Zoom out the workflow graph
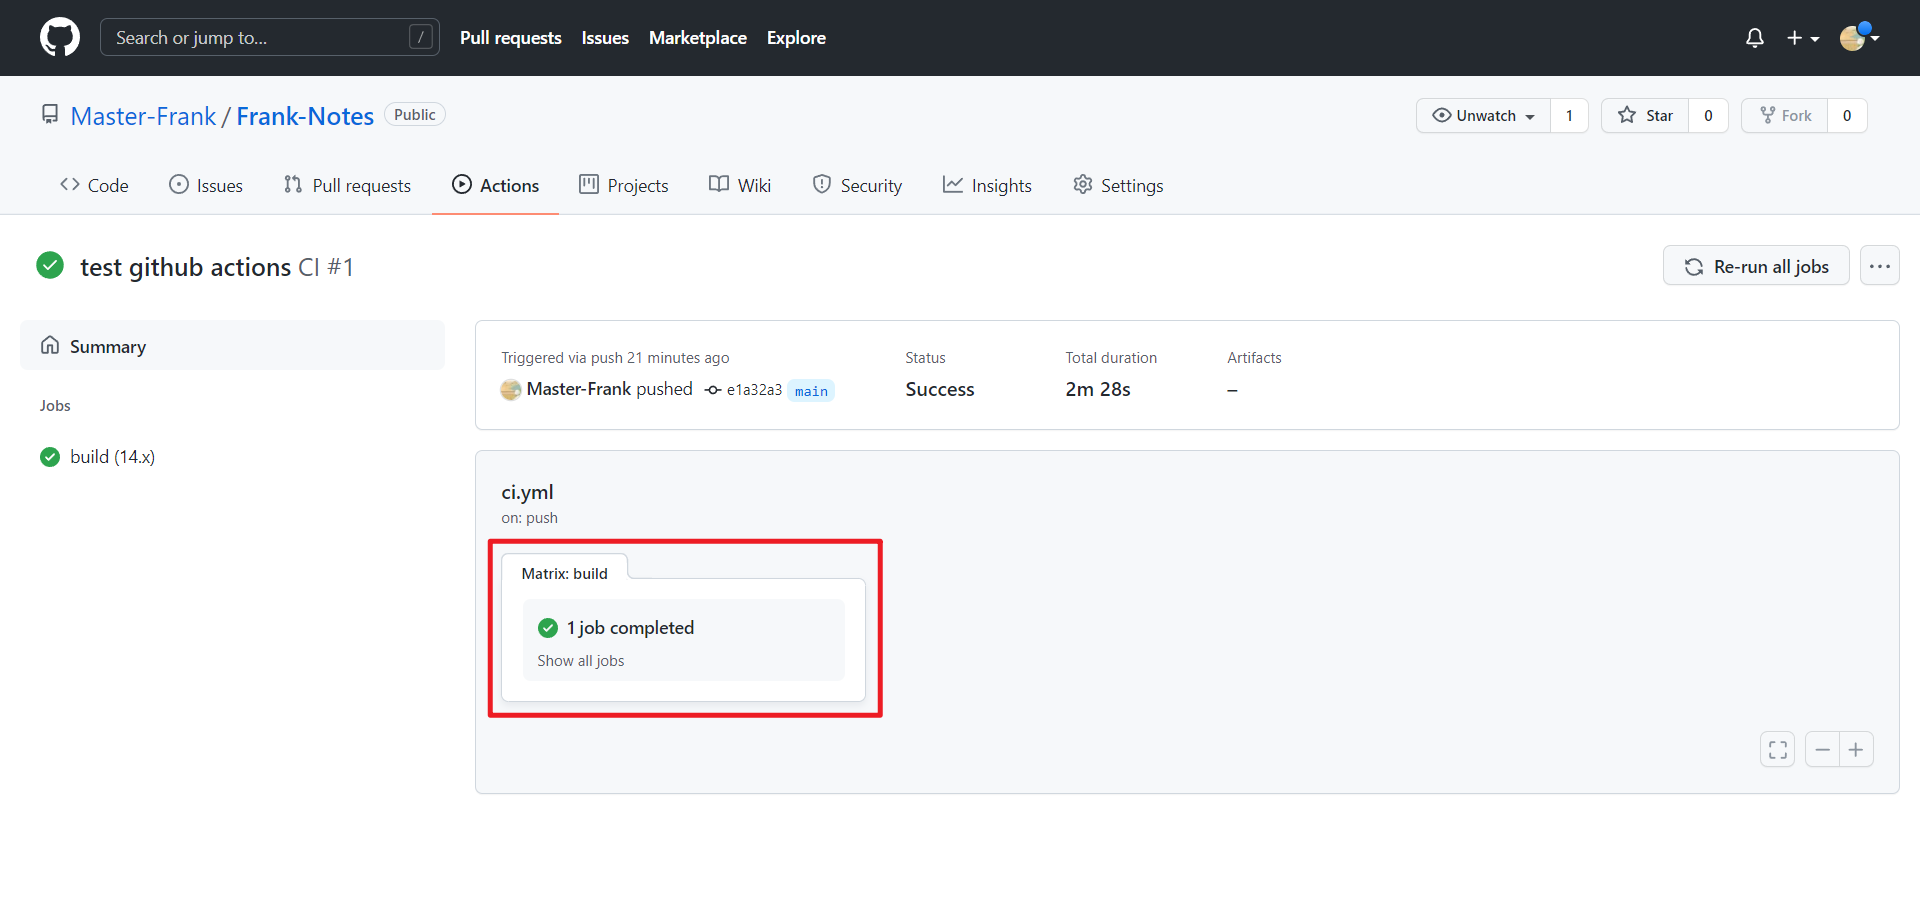This screenshot has height=899, width=1920. pyautogui.click(x=1822, y=749)
